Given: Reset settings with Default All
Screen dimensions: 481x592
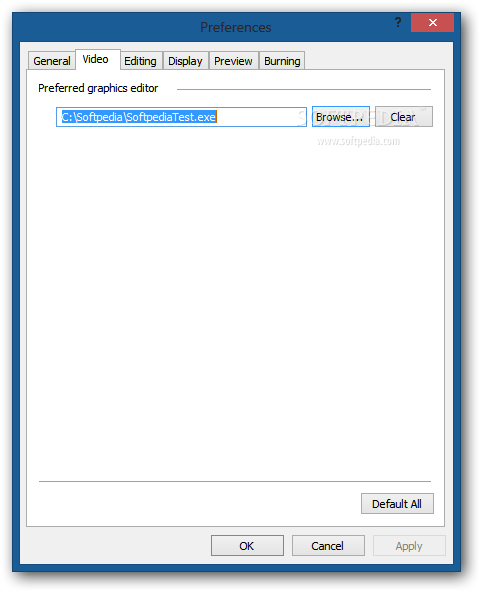Looking at the screenshot, I should click(x=397, y=504).
